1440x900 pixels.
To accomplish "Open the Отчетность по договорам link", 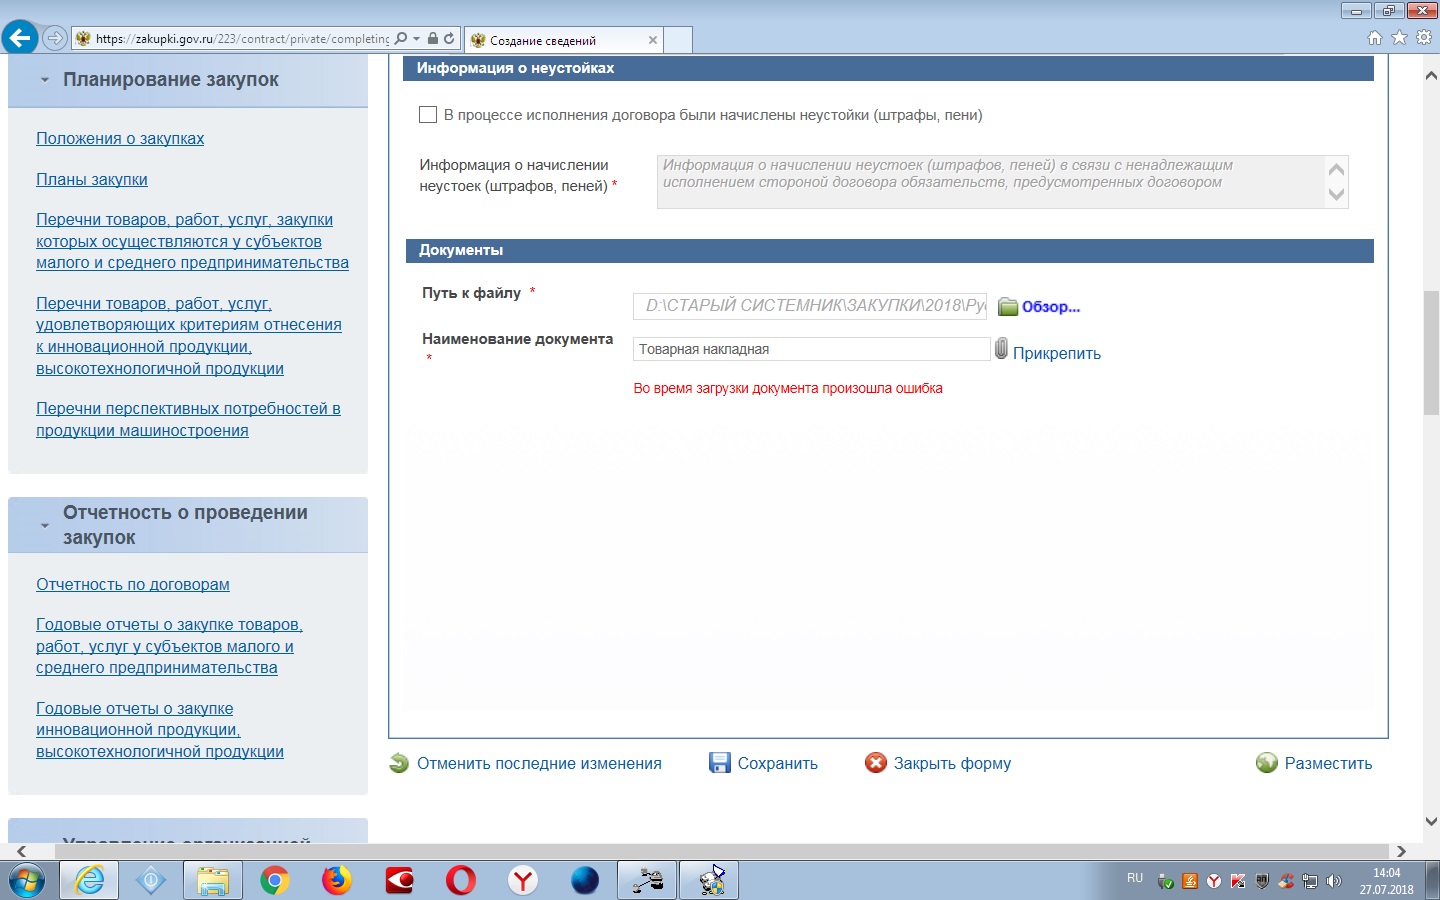I will pos(133,584).
